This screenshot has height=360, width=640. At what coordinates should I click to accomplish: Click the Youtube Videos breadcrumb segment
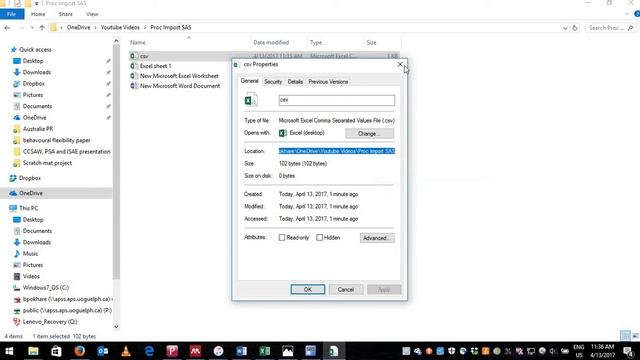point(120,27)
